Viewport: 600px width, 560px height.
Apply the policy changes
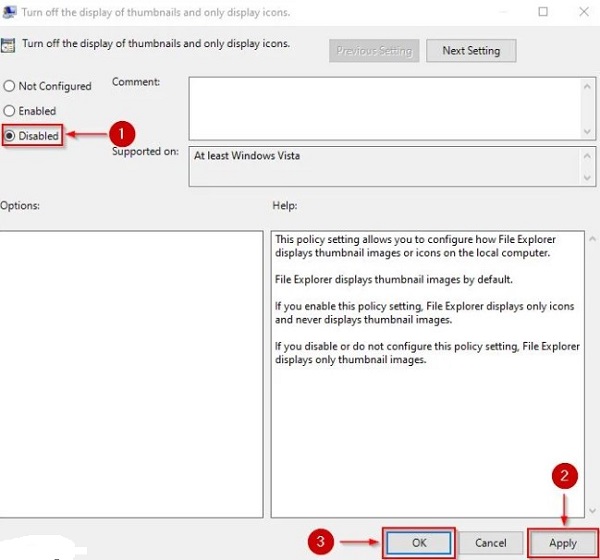tap(562, 543)
